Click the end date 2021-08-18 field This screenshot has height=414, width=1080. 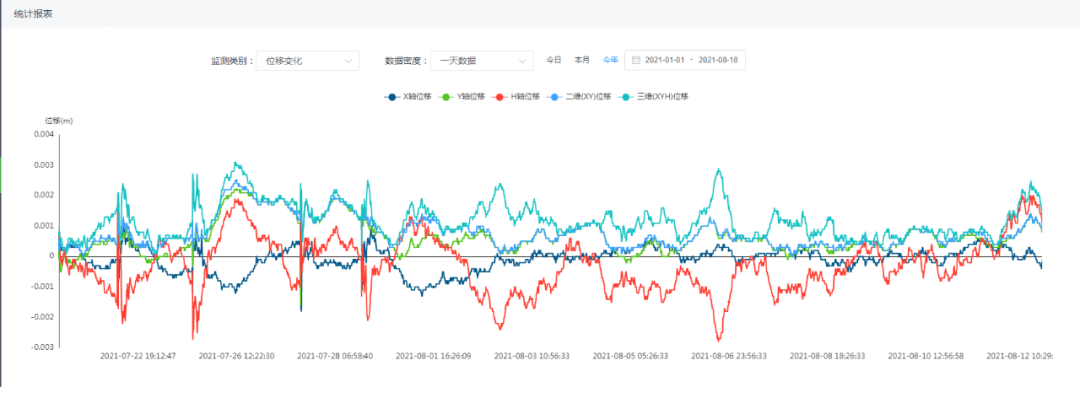click(x=718, y=61)
